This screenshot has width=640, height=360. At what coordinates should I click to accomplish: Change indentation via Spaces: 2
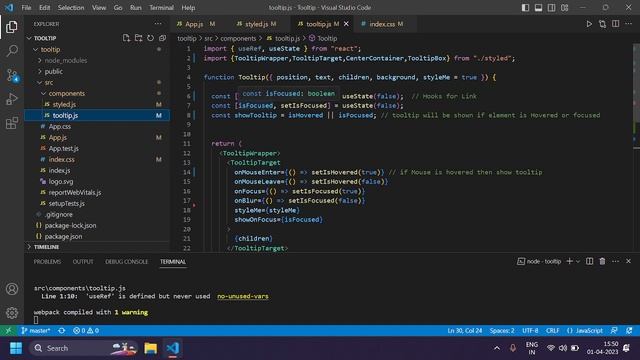click(502, 331)
